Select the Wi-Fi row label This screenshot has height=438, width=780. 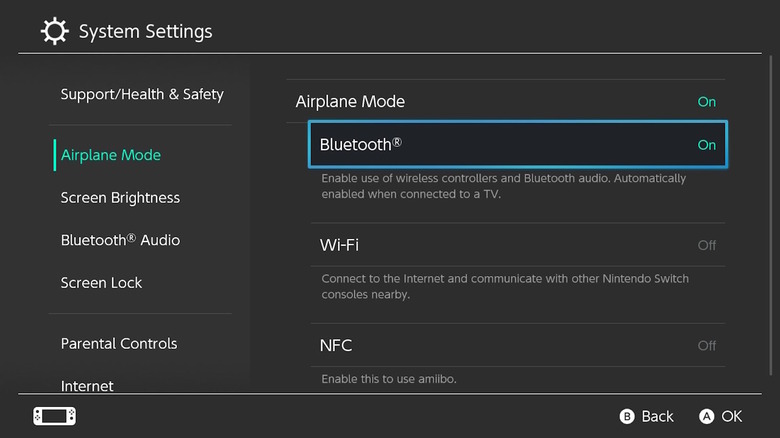point(339,245)
